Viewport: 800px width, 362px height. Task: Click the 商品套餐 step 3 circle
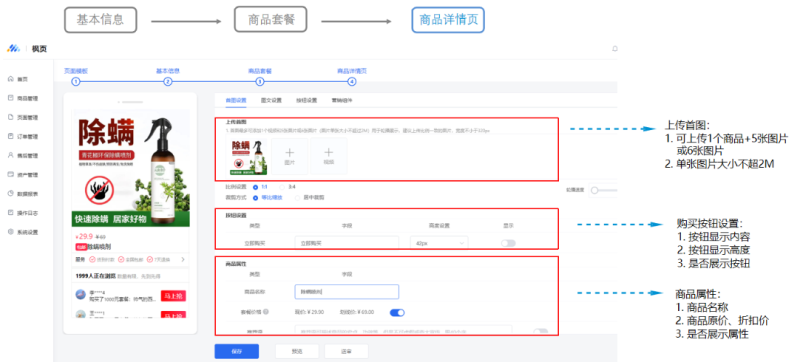(x=260, y=82)
